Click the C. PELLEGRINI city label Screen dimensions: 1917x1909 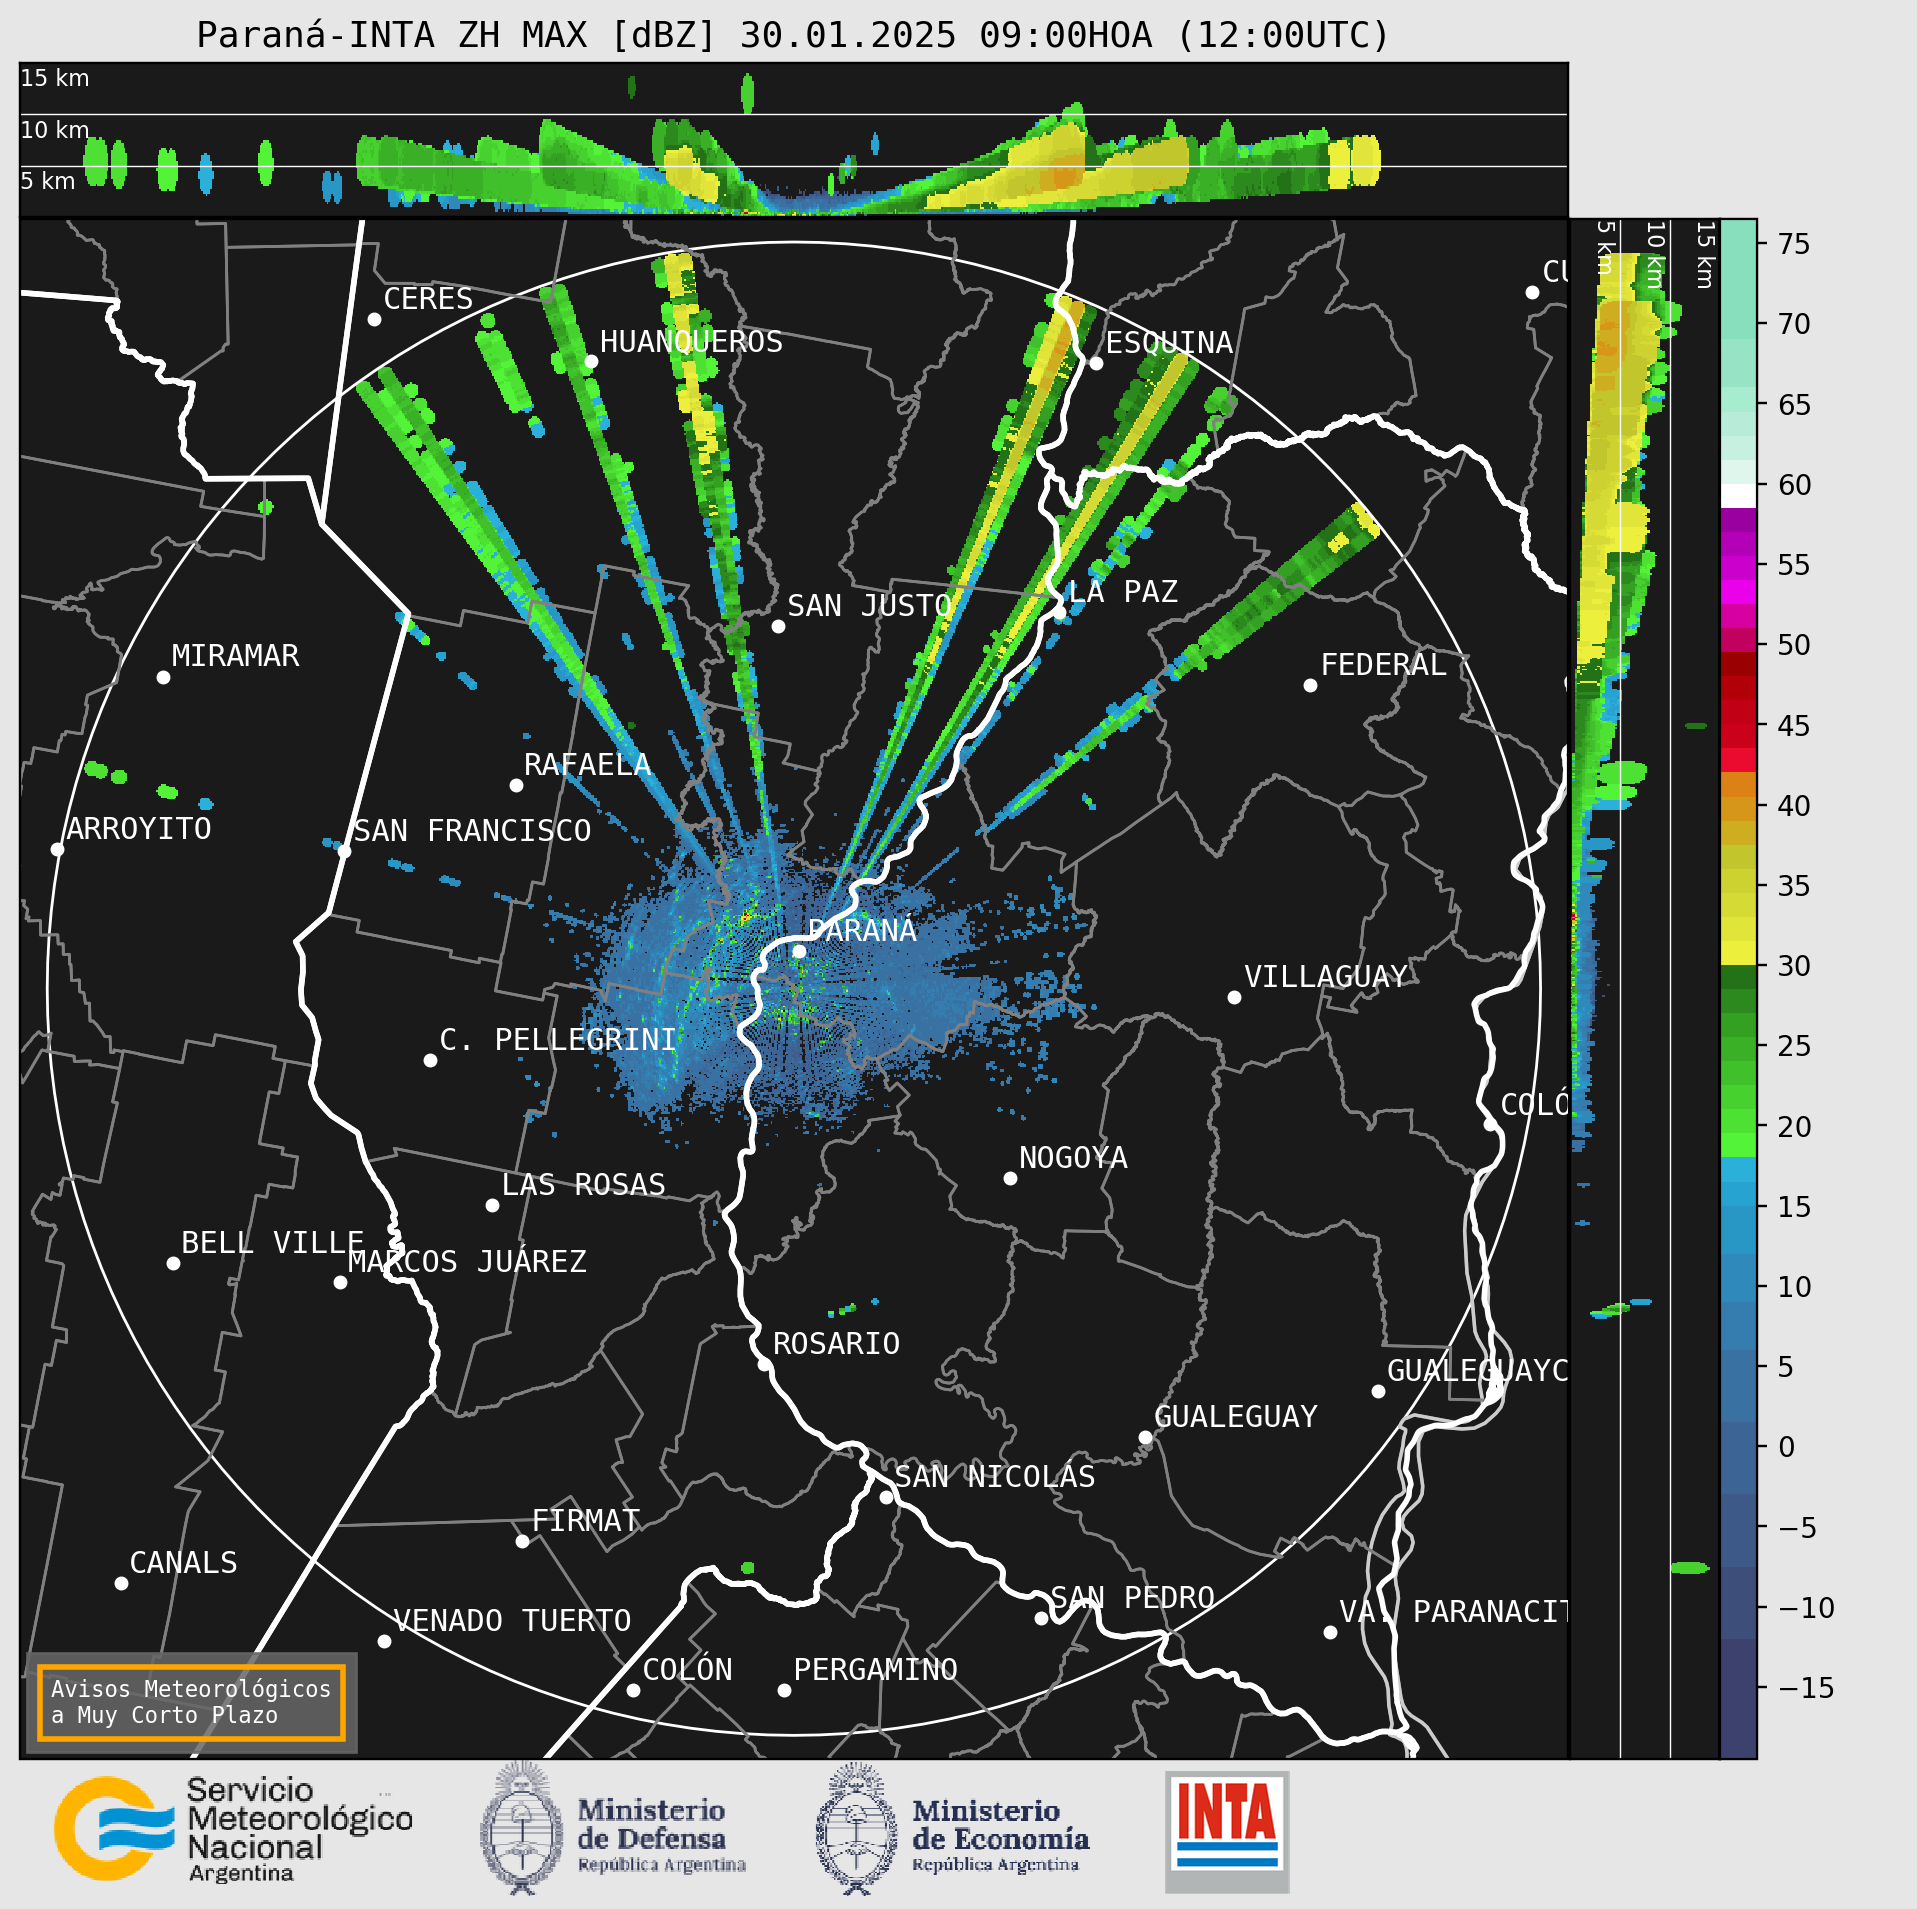[558, 1040]
